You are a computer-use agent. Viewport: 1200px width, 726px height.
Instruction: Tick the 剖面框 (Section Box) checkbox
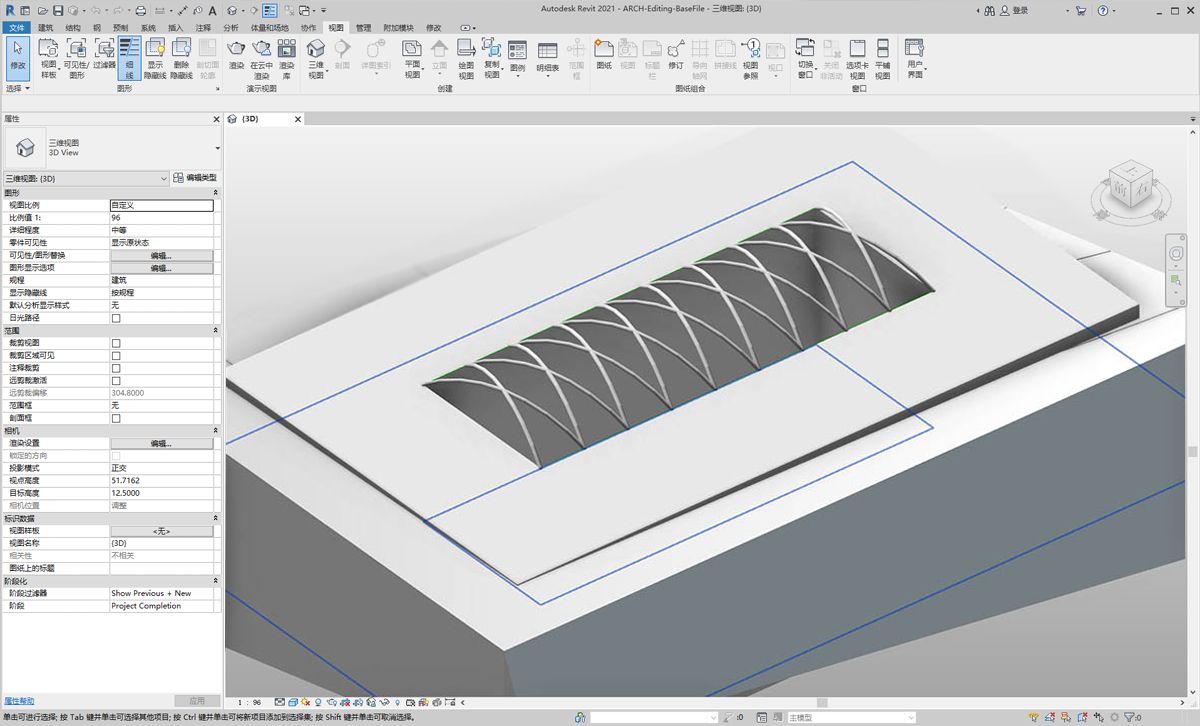[x=116, y=418]
